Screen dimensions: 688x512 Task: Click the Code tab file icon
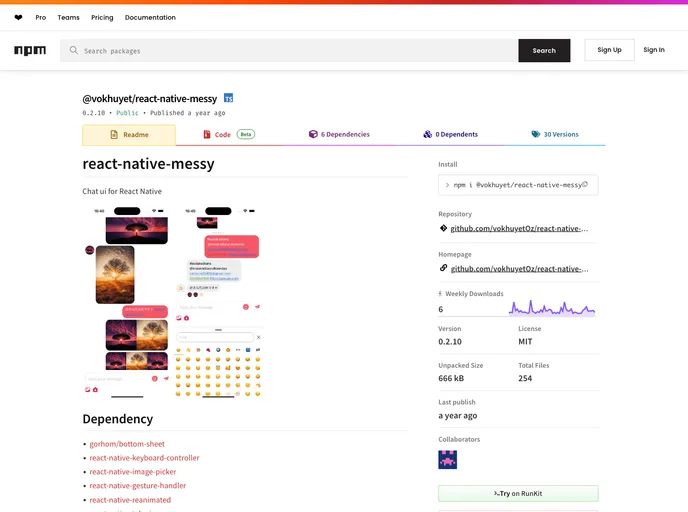[207, 134]
